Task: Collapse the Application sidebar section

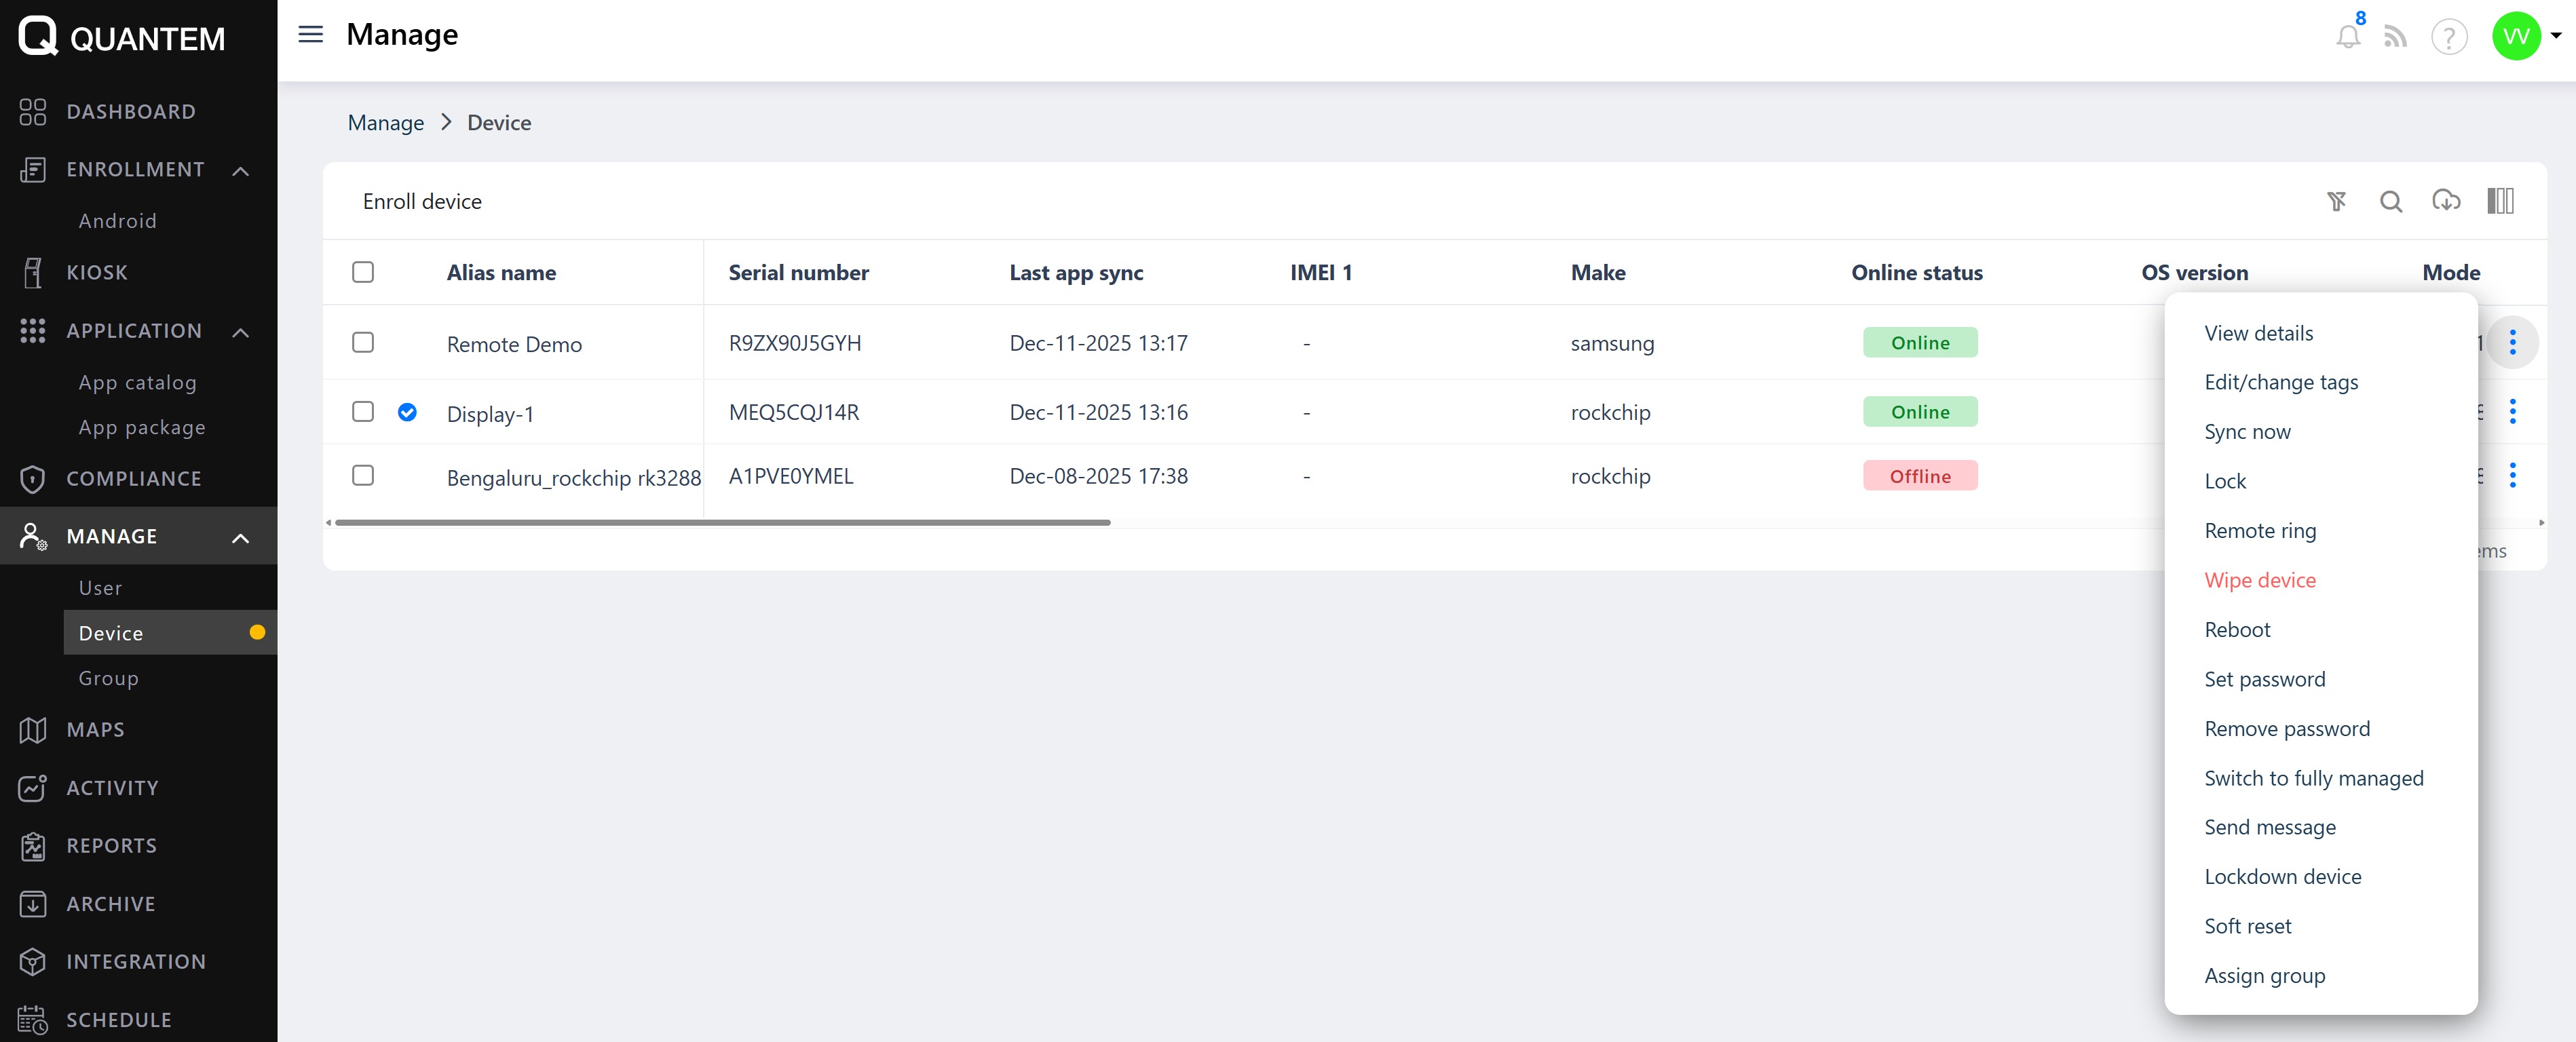Action: [240, 332]
